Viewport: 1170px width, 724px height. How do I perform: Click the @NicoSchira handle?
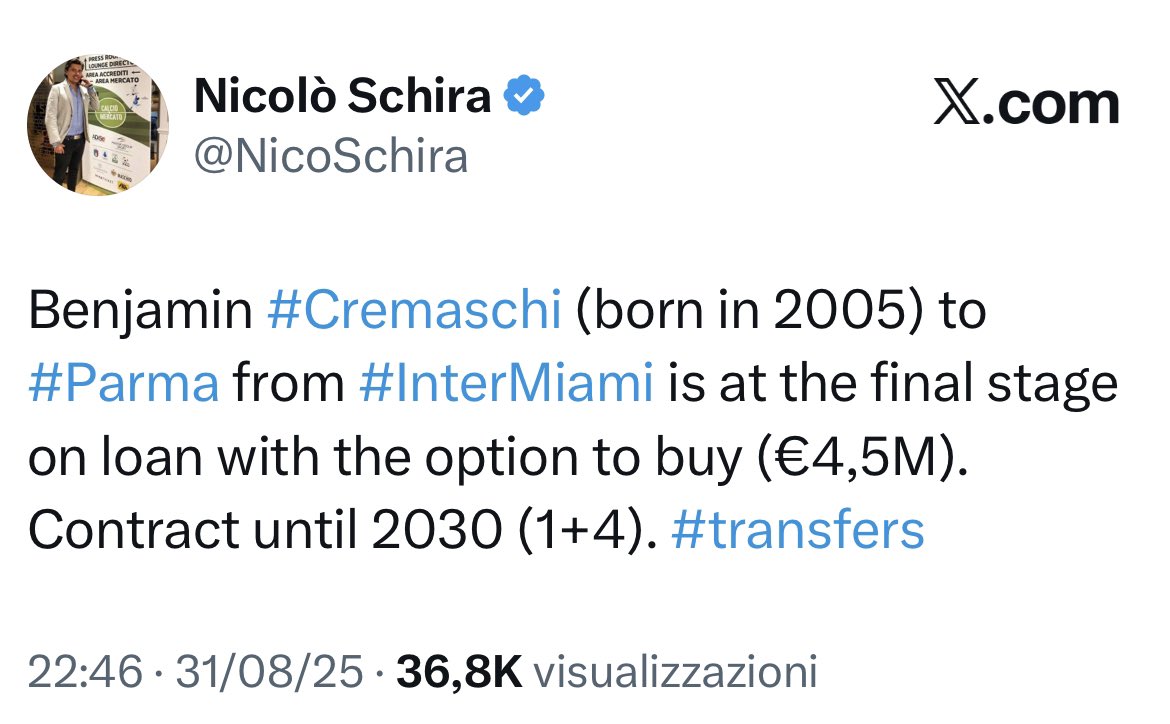330,156
